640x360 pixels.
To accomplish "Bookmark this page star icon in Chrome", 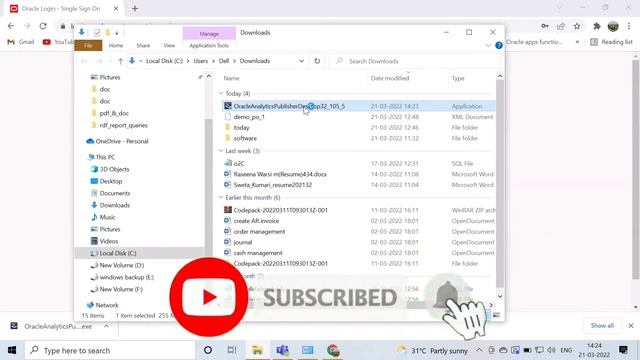I will 577,26.
